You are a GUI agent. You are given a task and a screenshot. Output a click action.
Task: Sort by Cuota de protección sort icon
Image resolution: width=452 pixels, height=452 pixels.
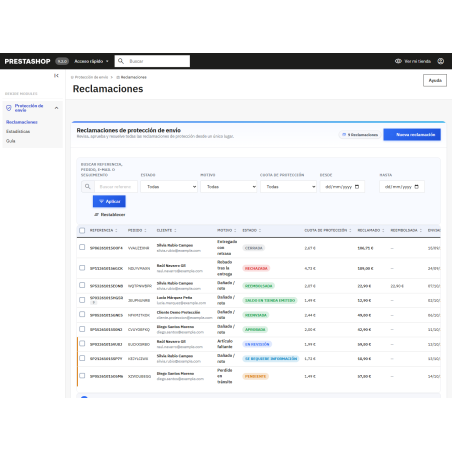tap(350, 230)
